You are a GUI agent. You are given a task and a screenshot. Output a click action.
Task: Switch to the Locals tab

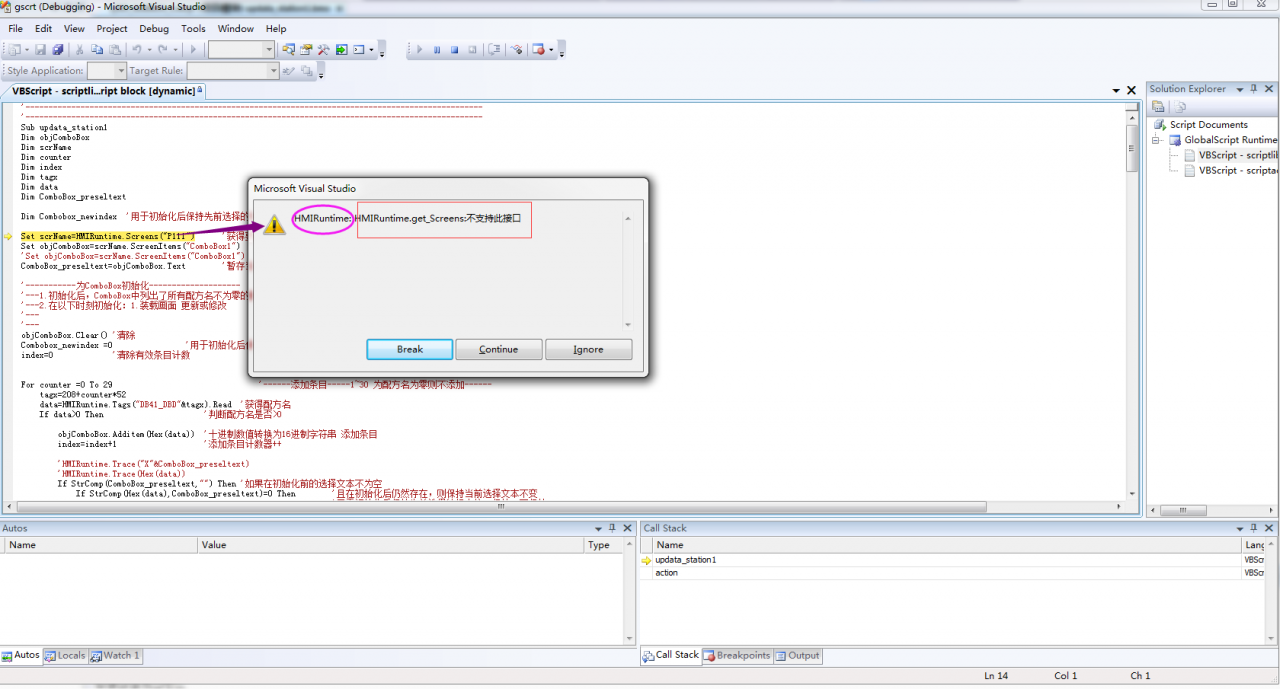pos(65,656)
